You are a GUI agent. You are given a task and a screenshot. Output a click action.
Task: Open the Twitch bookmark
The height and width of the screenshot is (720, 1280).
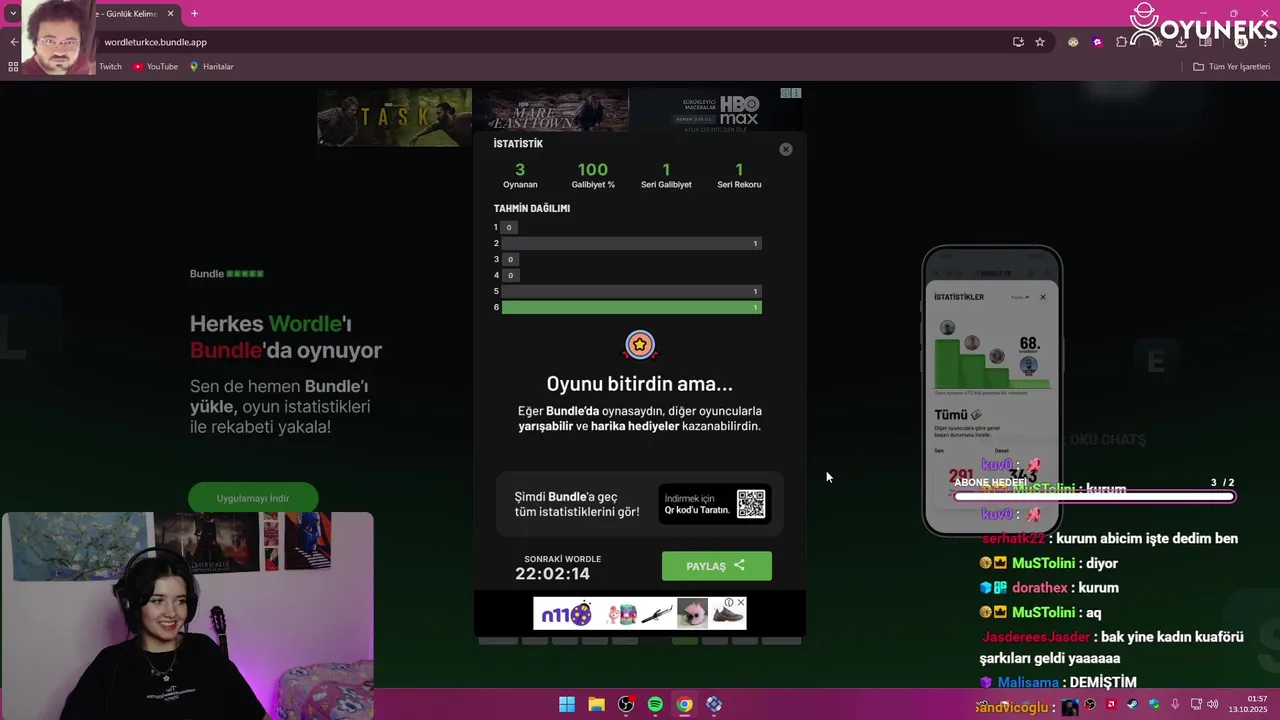[x=110, y=67]
